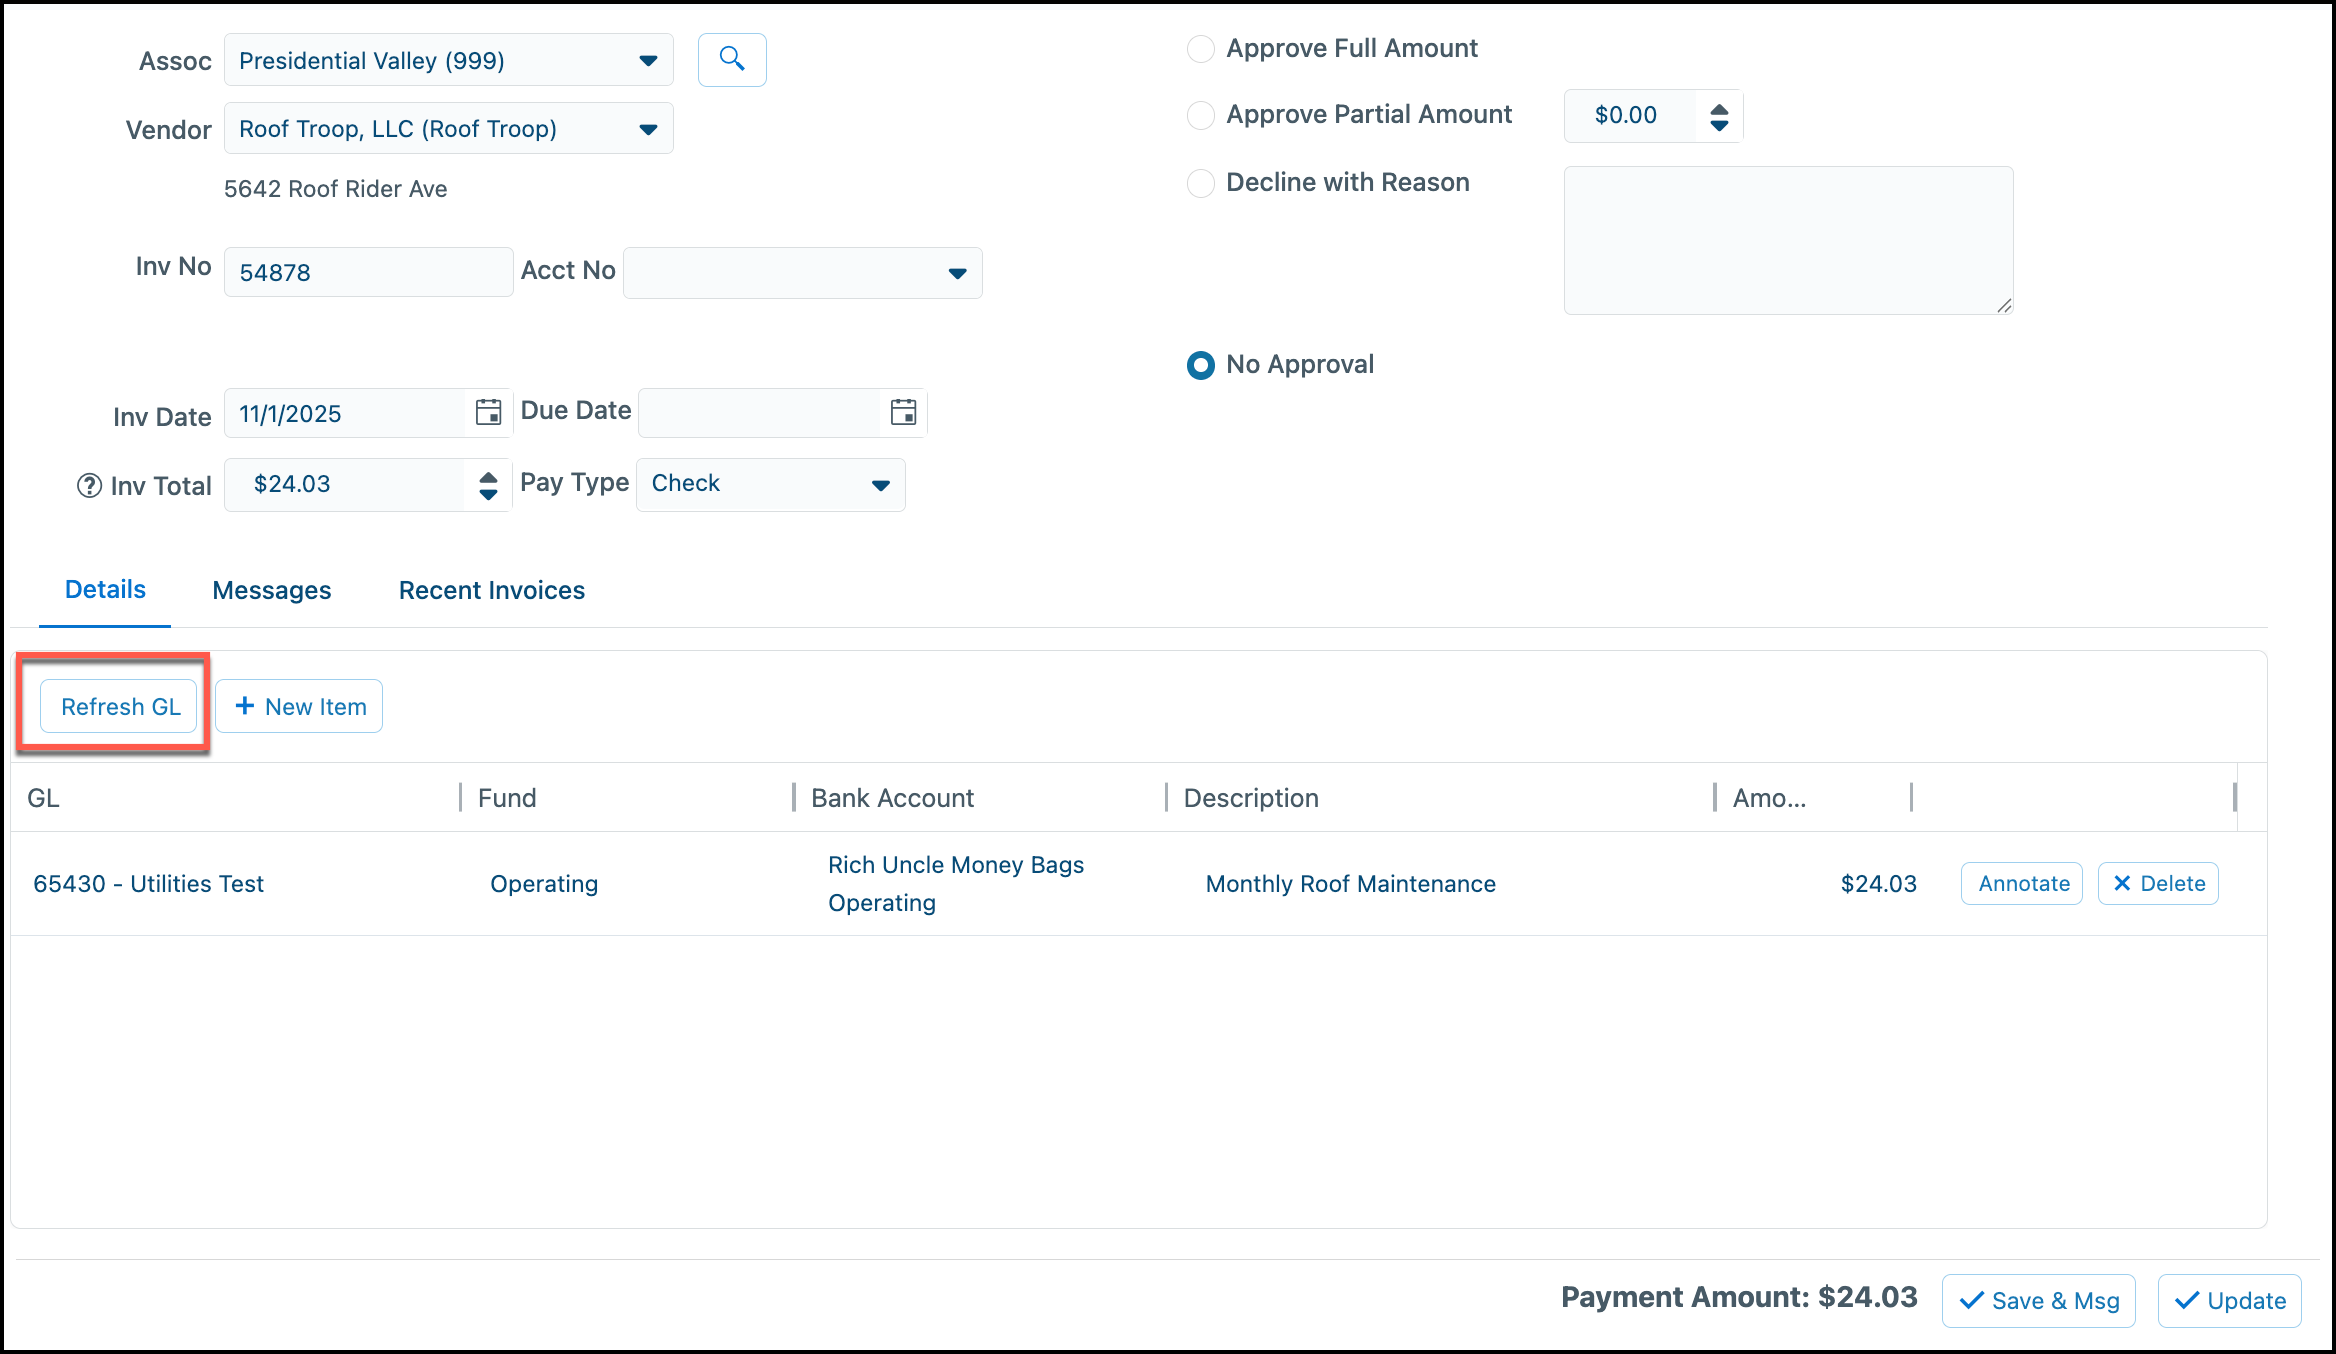Click the Inv Total help question-mark icon

point(90,486)
